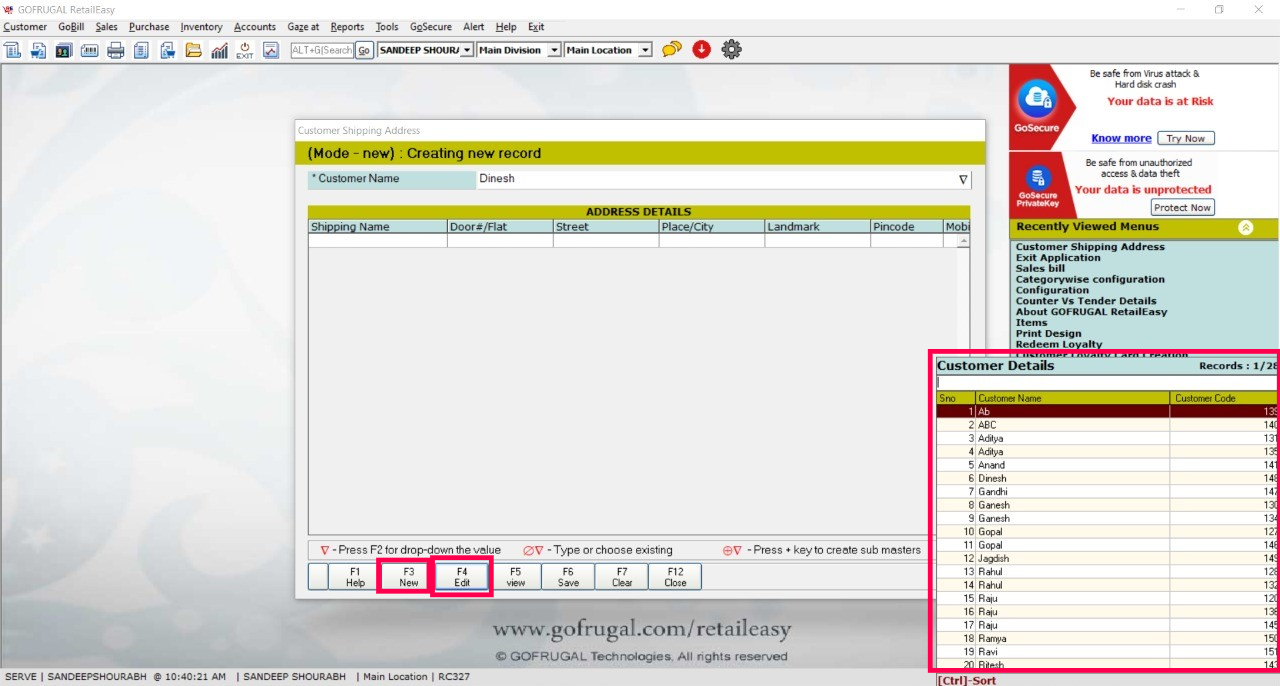
Task: Click the ALT+G search field
Action: (x=322, y=50)
